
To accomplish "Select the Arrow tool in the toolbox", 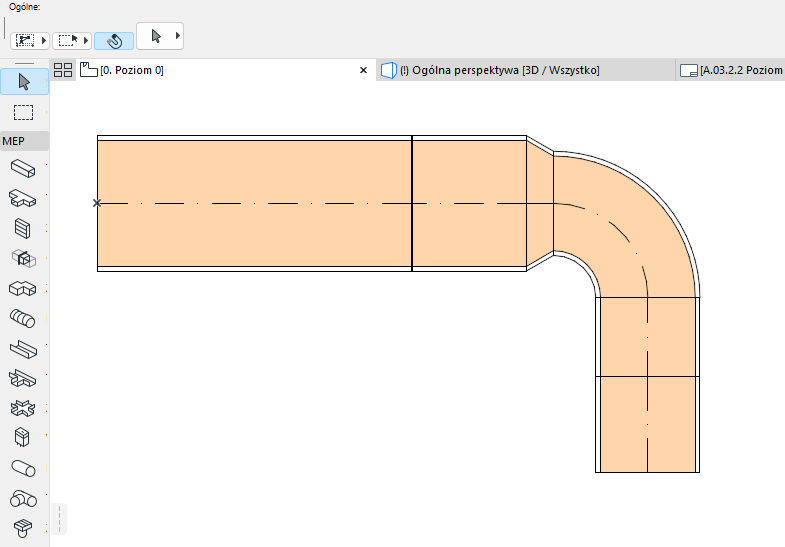I will point(24,82).
